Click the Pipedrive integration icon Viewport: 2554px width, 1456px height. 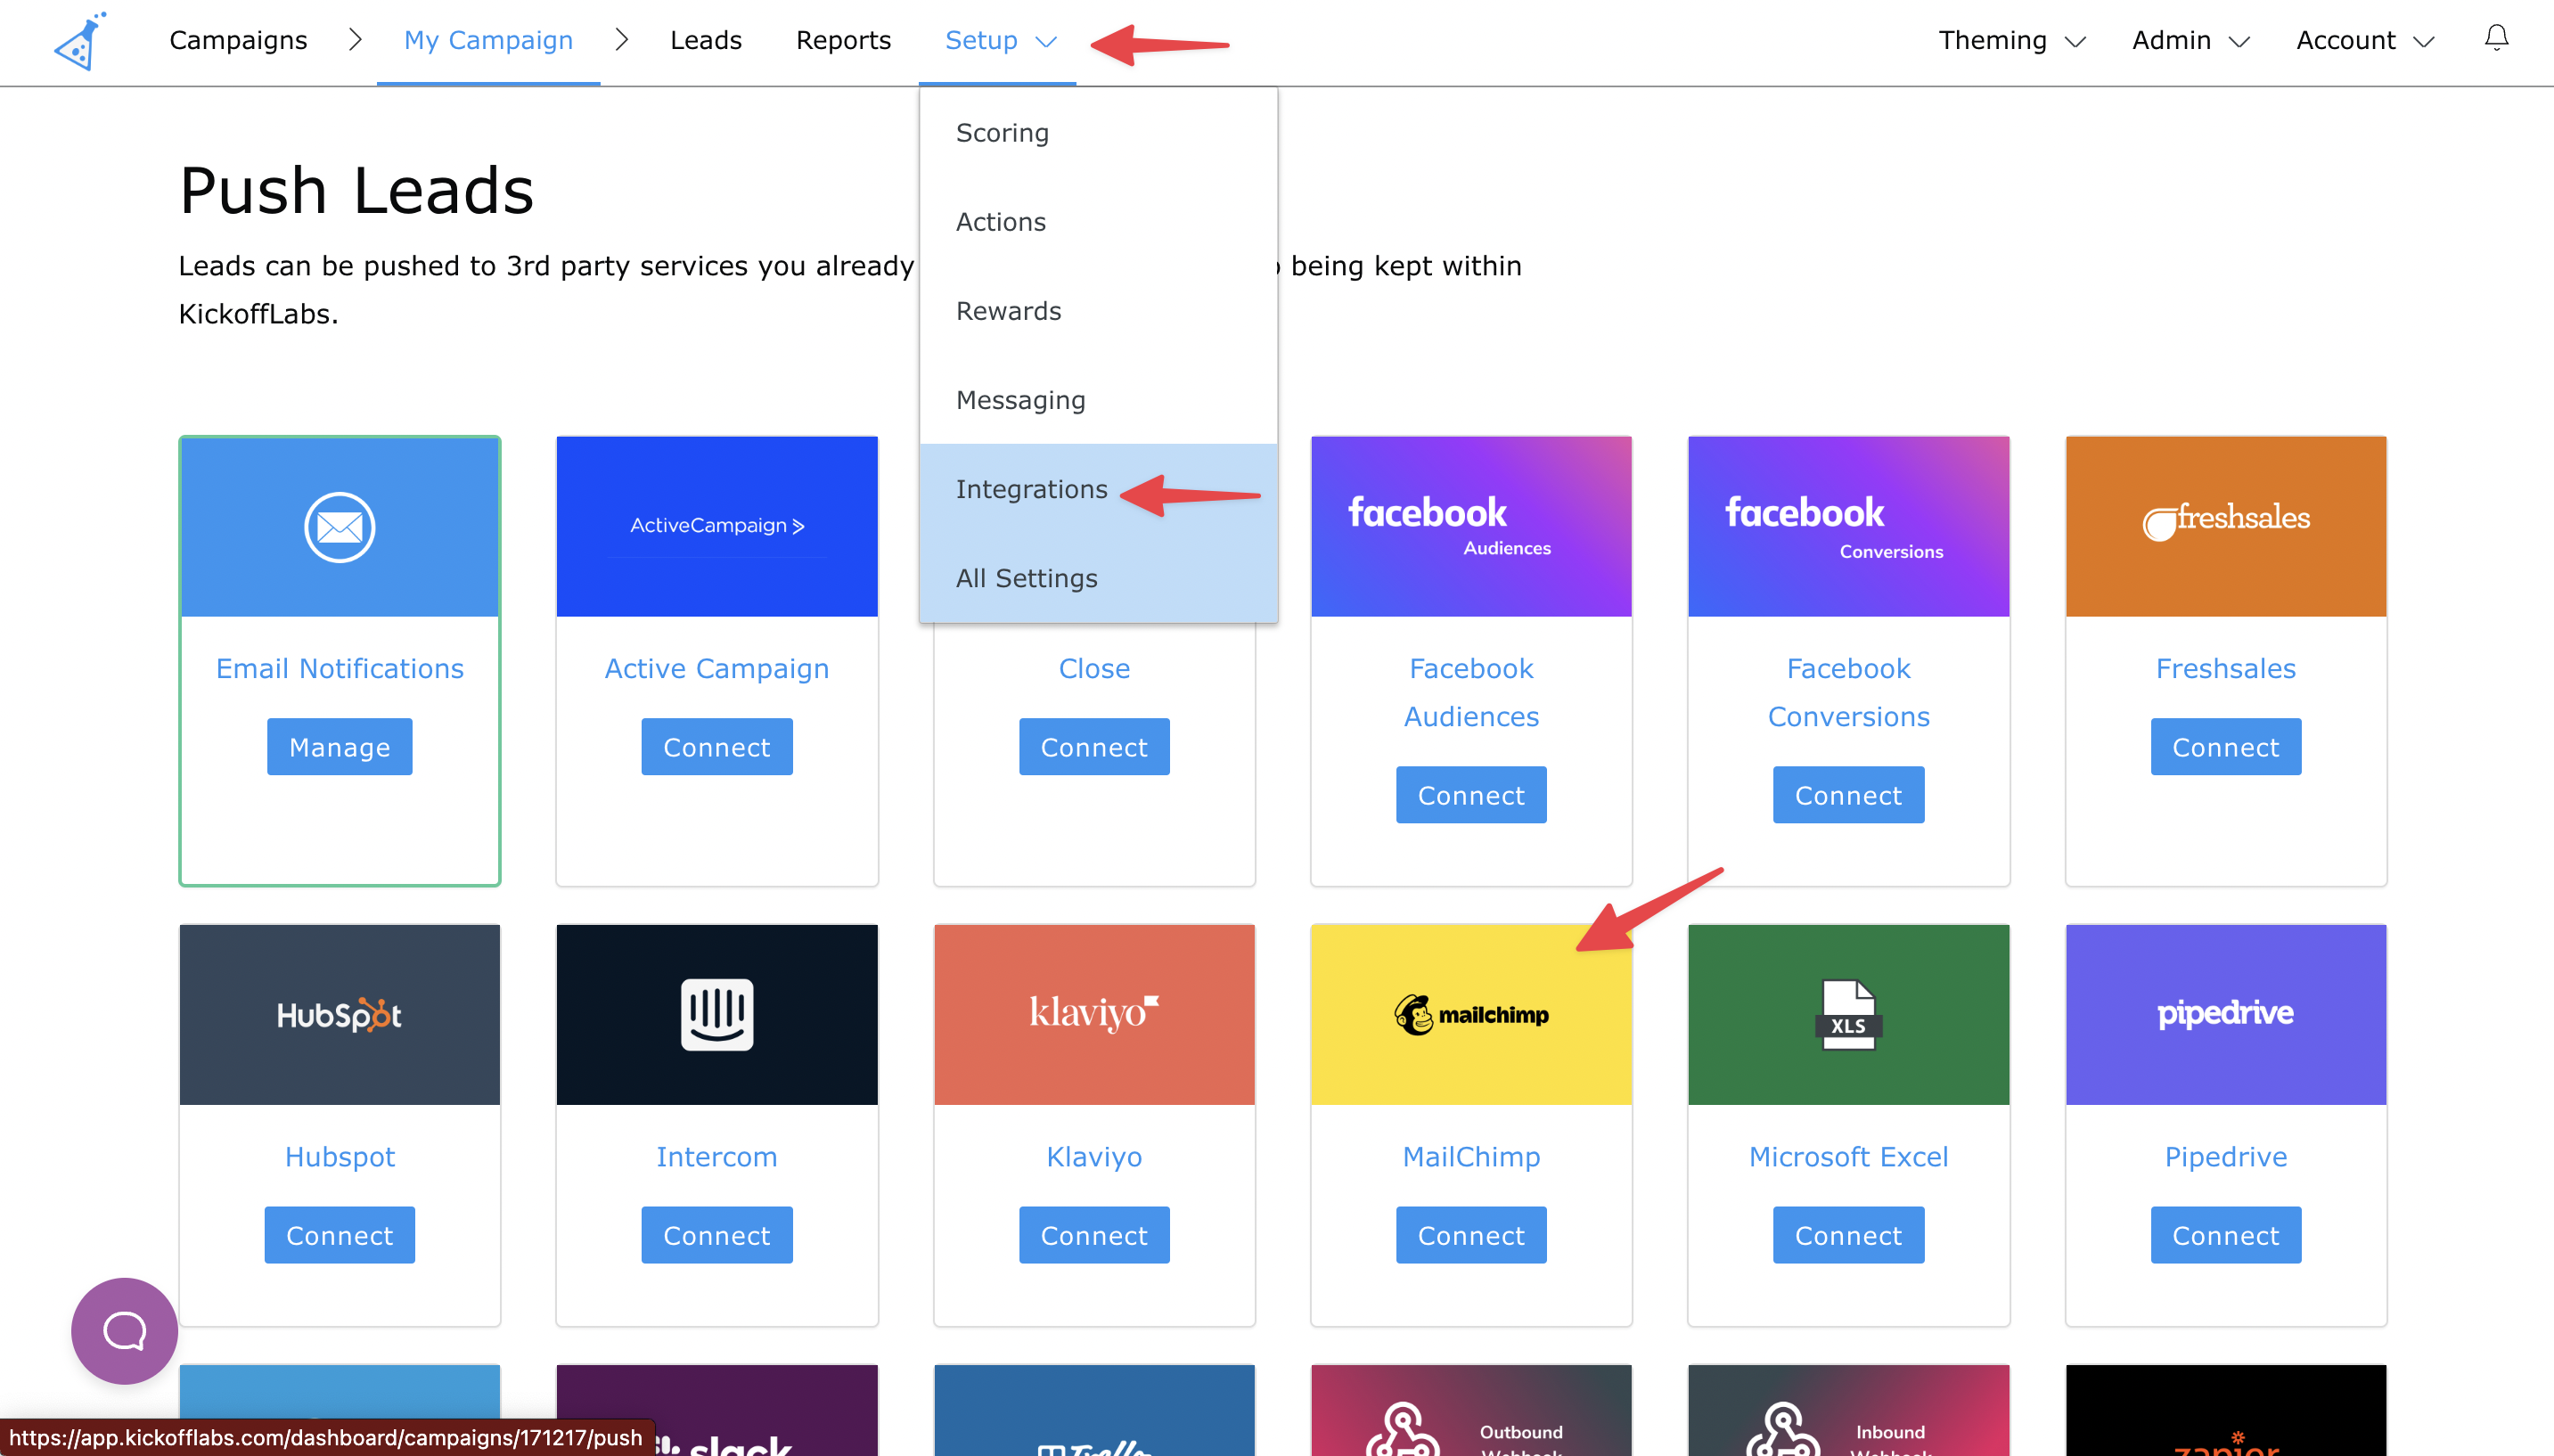[2222, 1014]
